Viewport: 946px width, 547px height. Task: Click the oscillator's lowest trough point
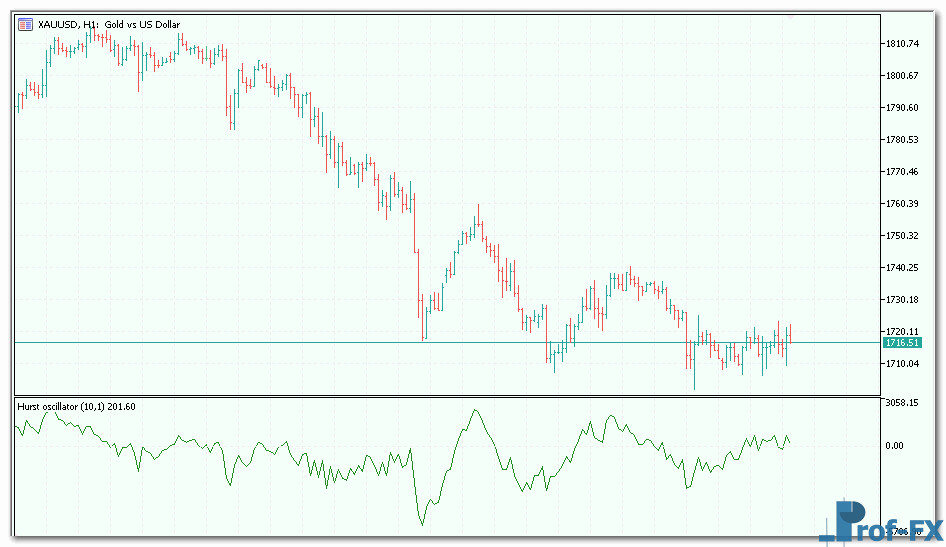point(421,524)
